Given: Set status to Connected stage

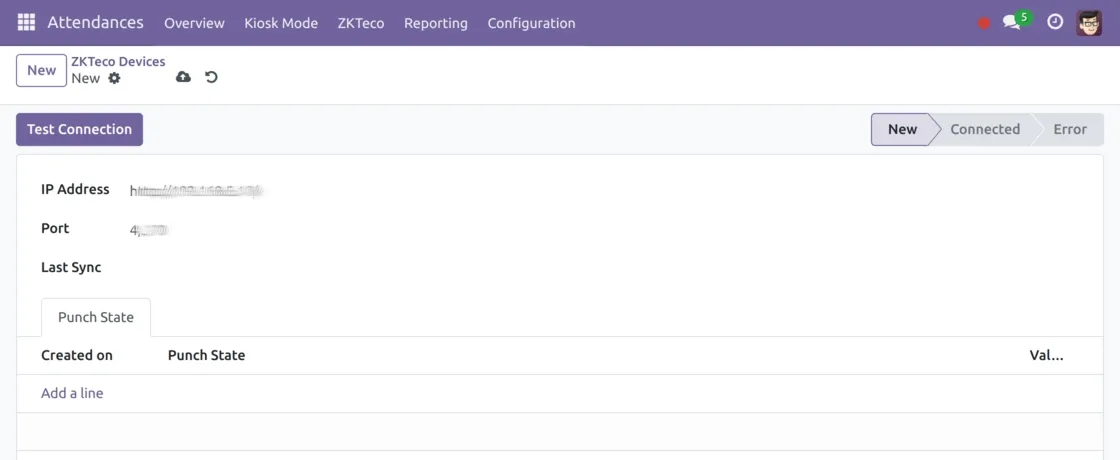Looking at the screenshot, I should tap(984, 129).
